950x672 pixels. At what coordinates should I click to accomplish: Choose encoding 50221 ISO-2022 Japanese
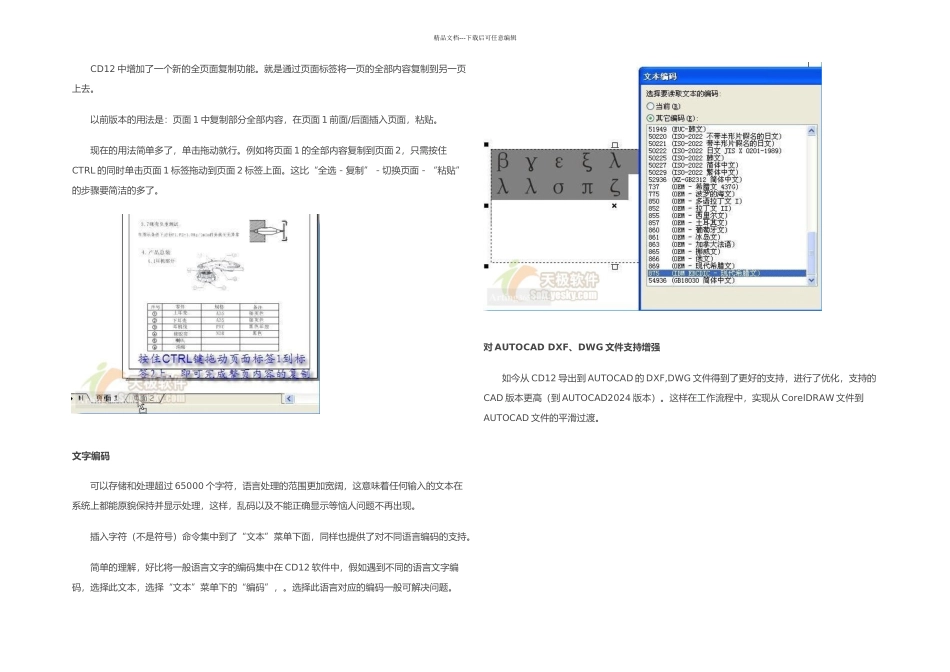click(726, 144)
